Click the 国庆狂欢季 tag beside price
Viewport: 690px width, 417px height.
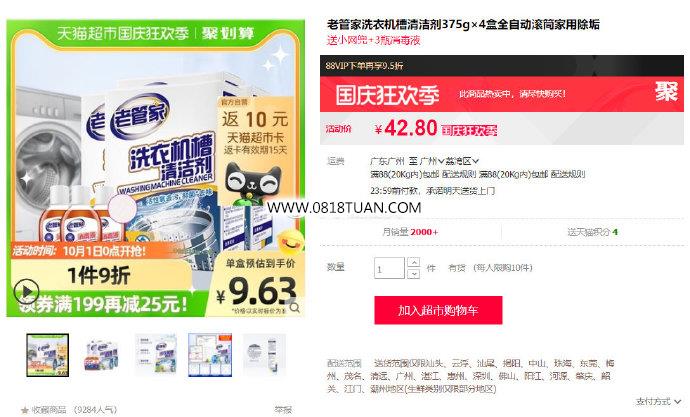pyautogui.click(x=469, y=130)
